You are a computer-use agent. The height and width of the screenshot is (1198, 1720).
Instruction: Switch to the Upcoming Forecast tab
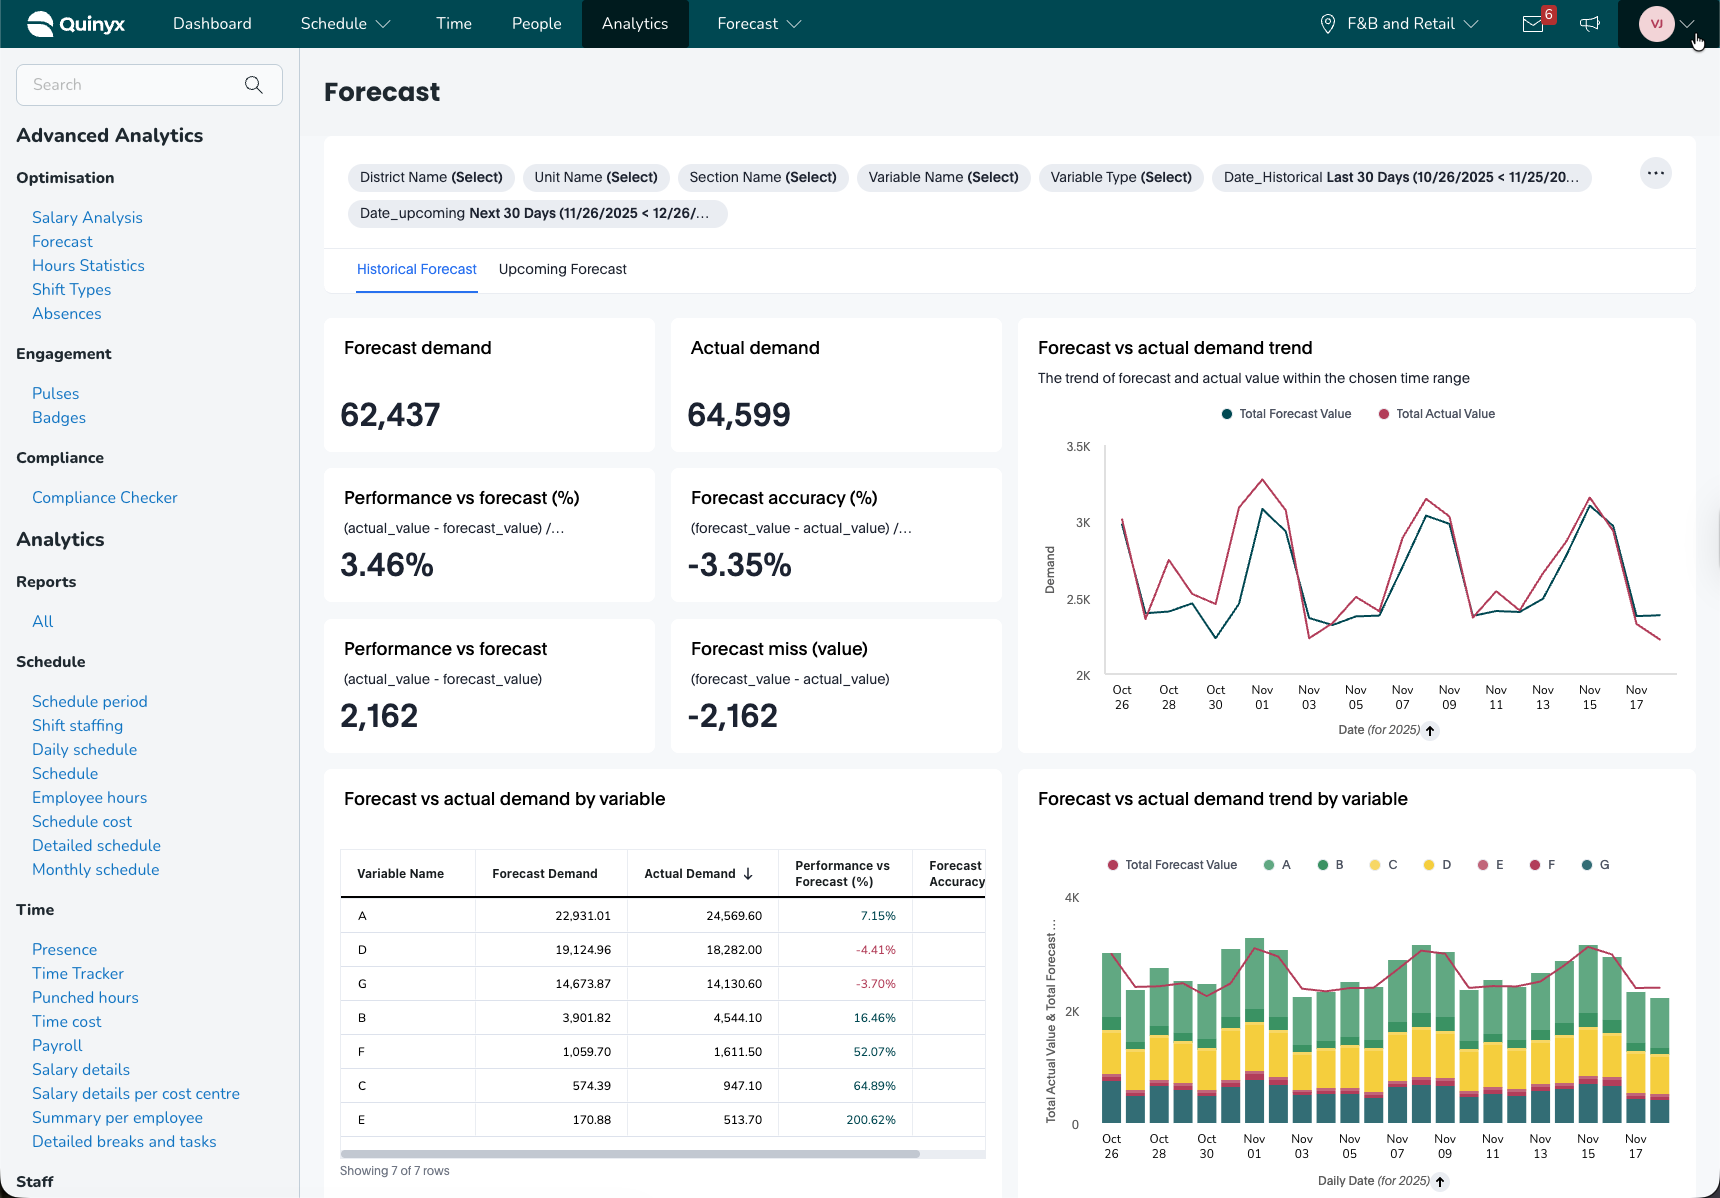coord(562,269)
